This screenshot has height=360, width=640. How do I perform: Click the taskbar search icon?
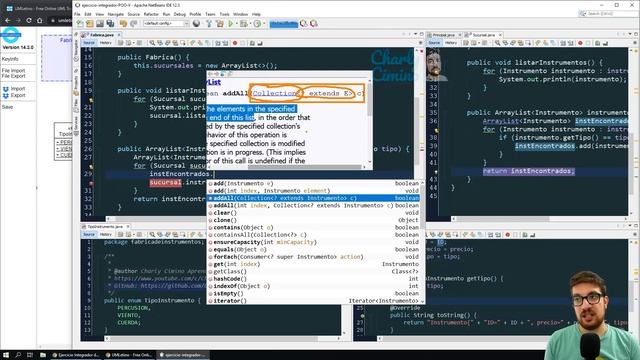[x=18, y=355]
